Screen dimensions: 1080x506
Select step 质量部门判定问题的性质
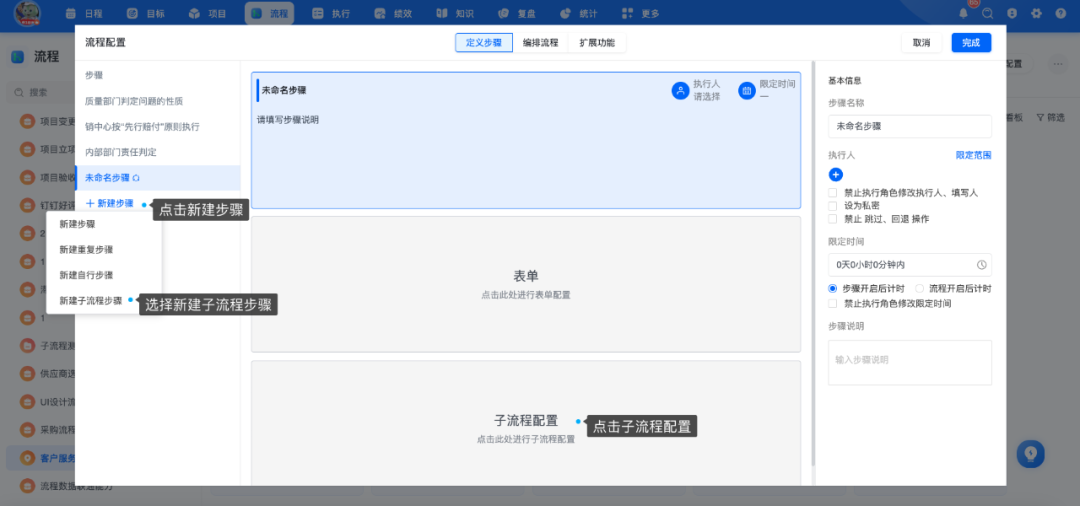tap(158, 101)
